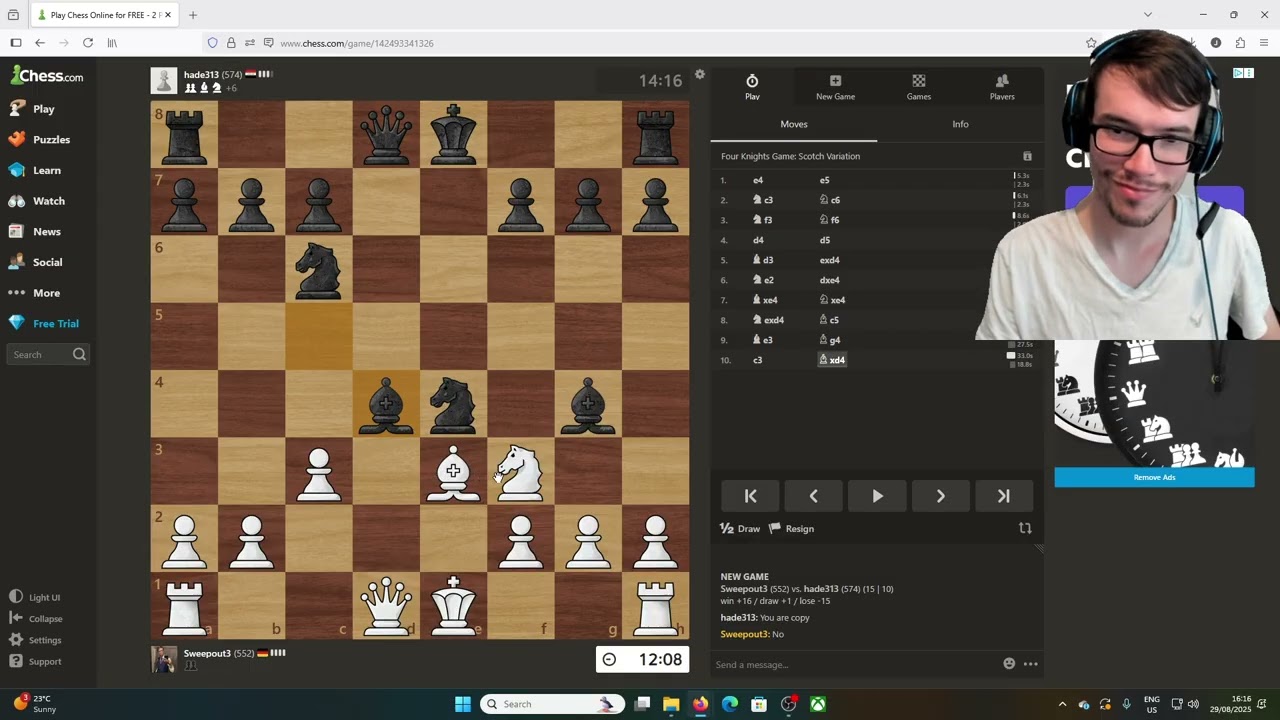This screenshot has width=1280, height=720.
Task: Step forward one move
Action: tap(940, 496)
